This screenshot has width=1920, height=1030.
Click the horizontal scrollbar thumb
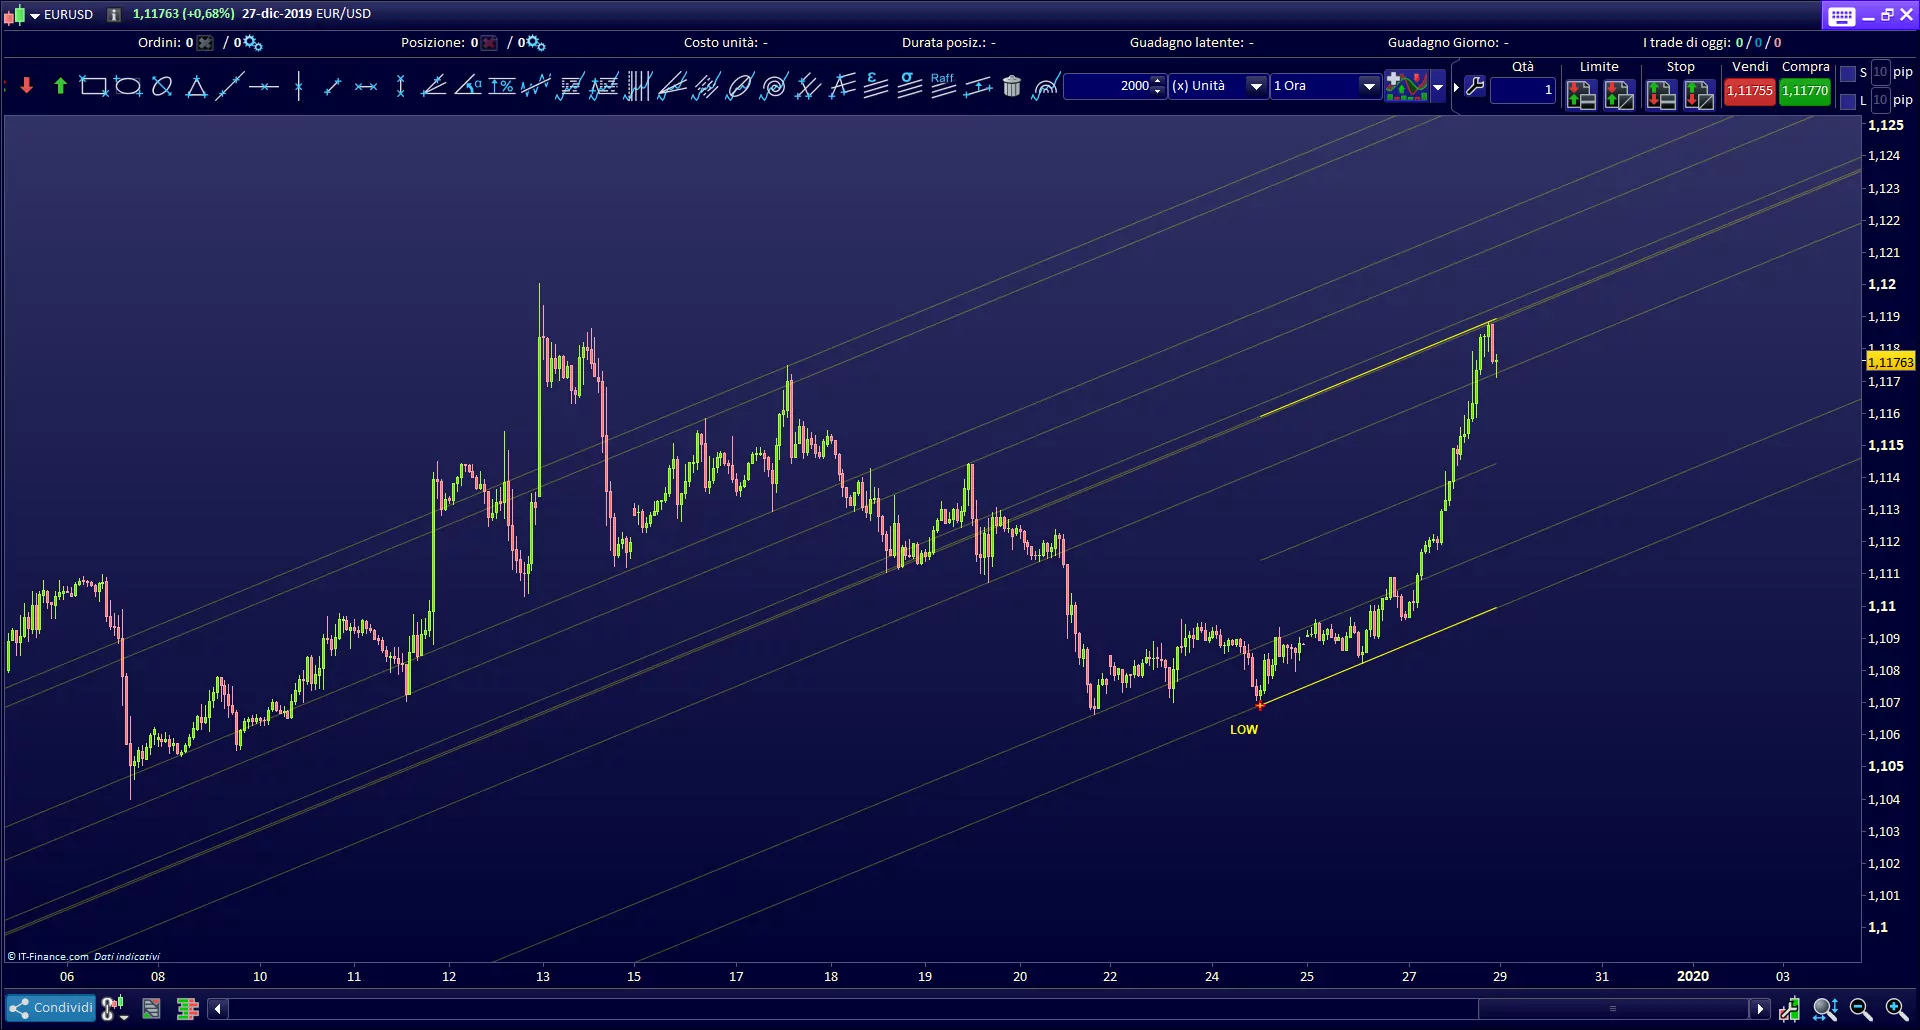tap(1613, 1009)
